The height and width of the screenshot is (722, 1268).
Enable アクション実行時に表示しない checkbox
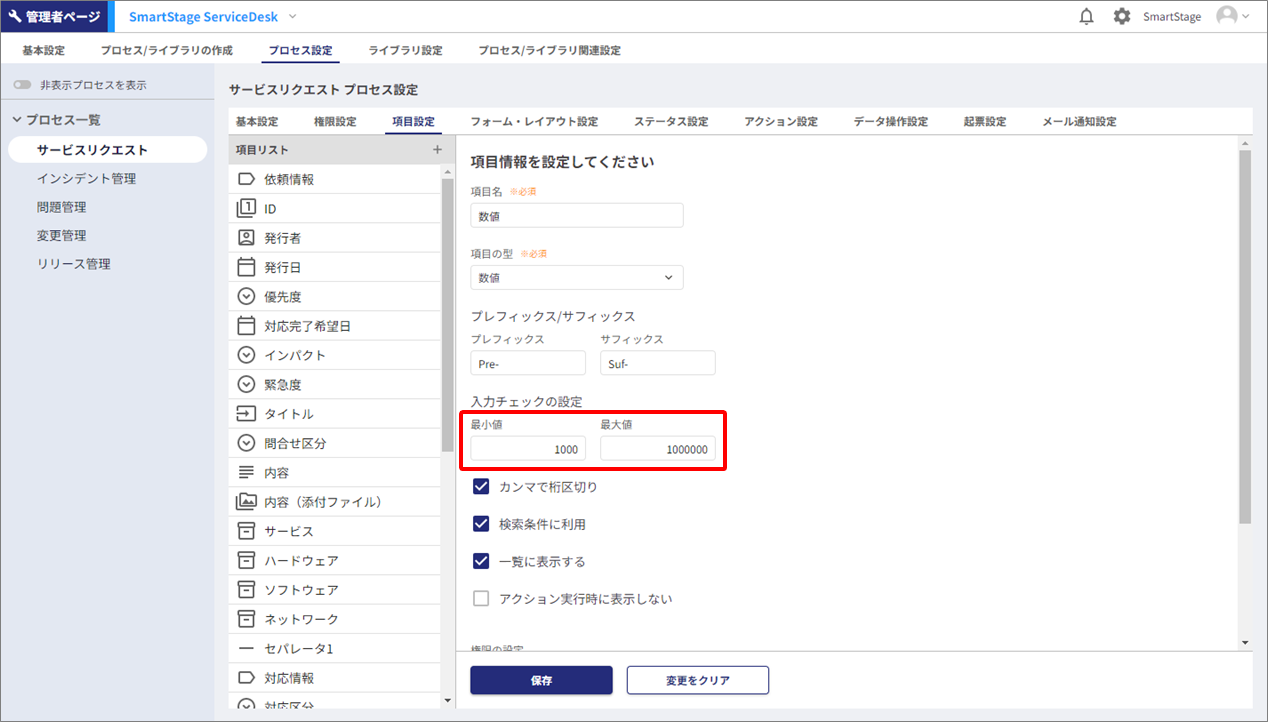[481, 599]
